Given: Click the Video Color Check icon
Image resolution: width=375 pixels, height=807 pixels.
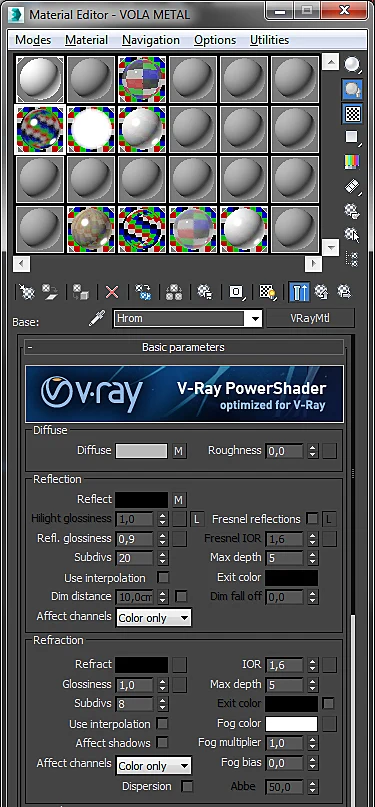Looking at the screenshot, I should click(352, 162).
